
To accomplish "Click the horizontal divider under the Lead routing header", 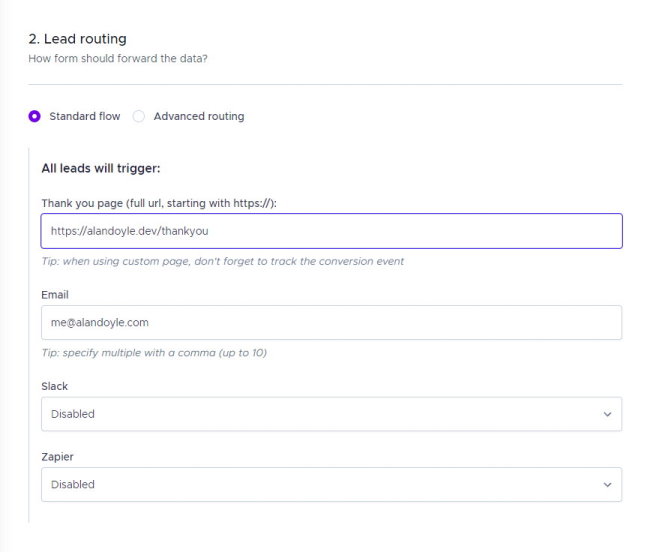I will tap(325, 85).
